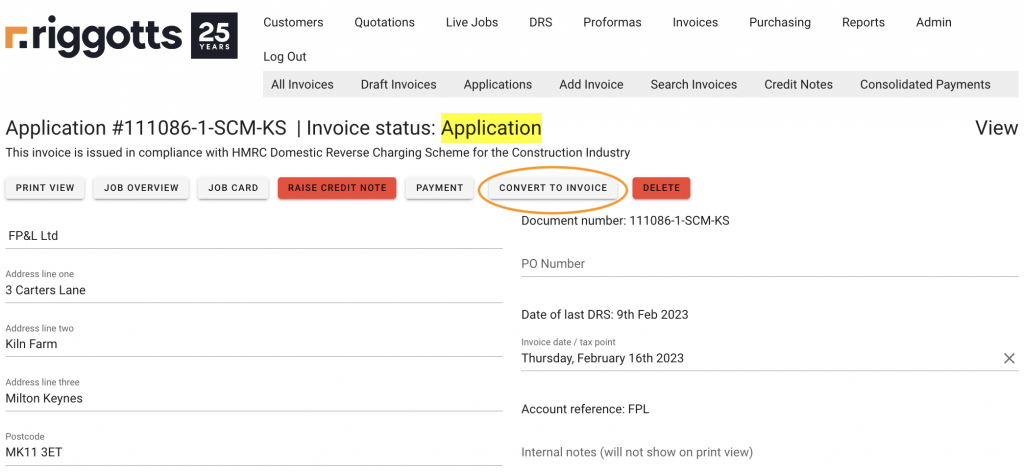Click the Job Overview button
This screenshot has width=1024, height=472.
(141, 188)
